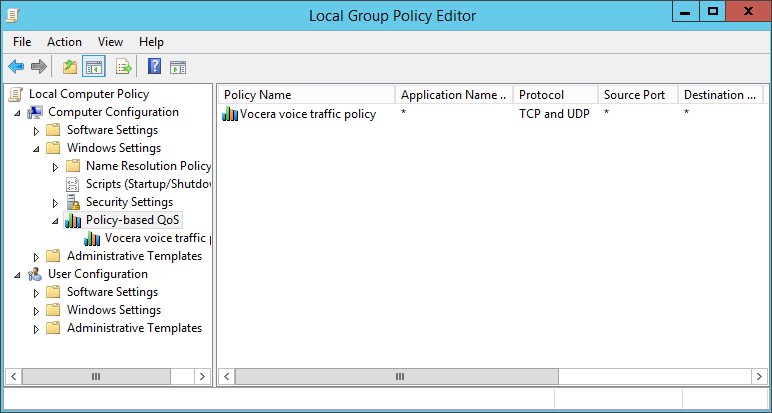Select Vocera voice traffic policy list row

click(x=307, y=114)
